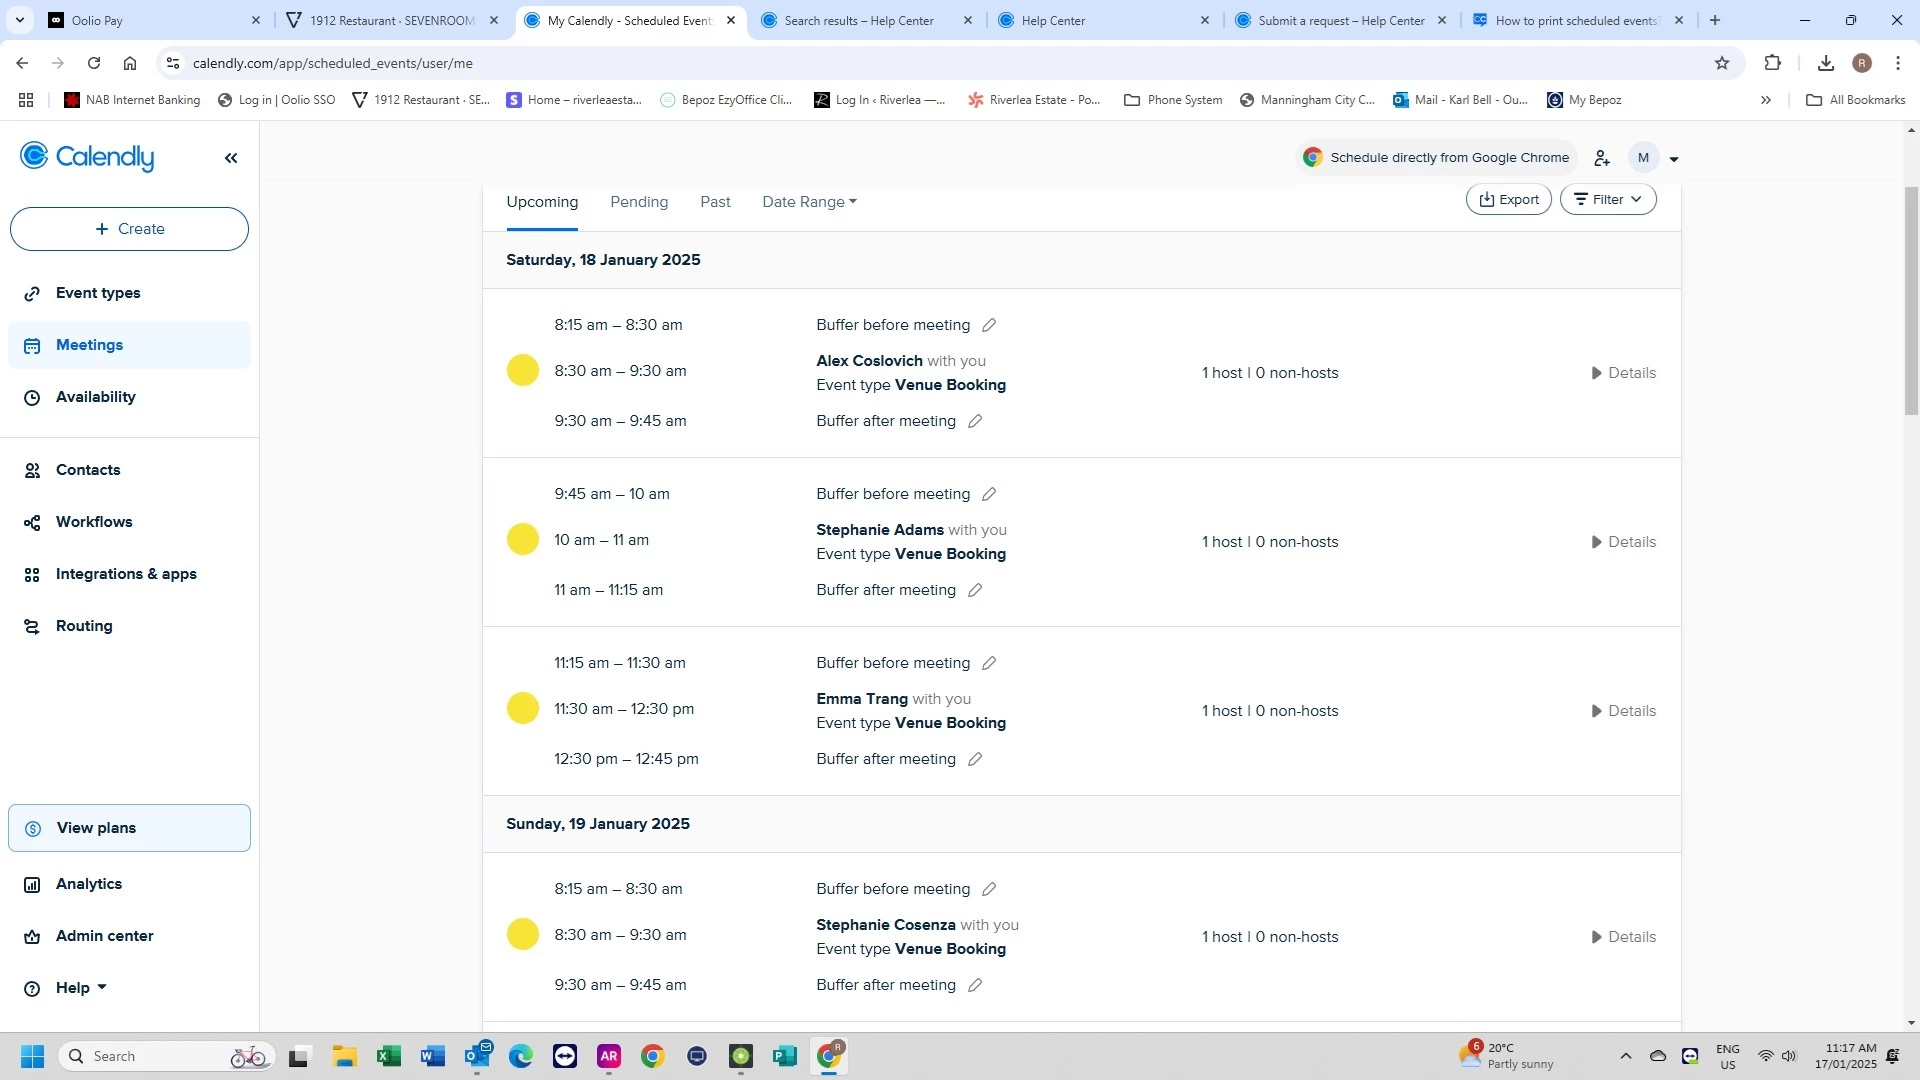Image resolution: width=1920 pixels, height=1080 pixels.
Task: Expand Details for Emma Trang meeting
Action: (x=1623, y=711)
